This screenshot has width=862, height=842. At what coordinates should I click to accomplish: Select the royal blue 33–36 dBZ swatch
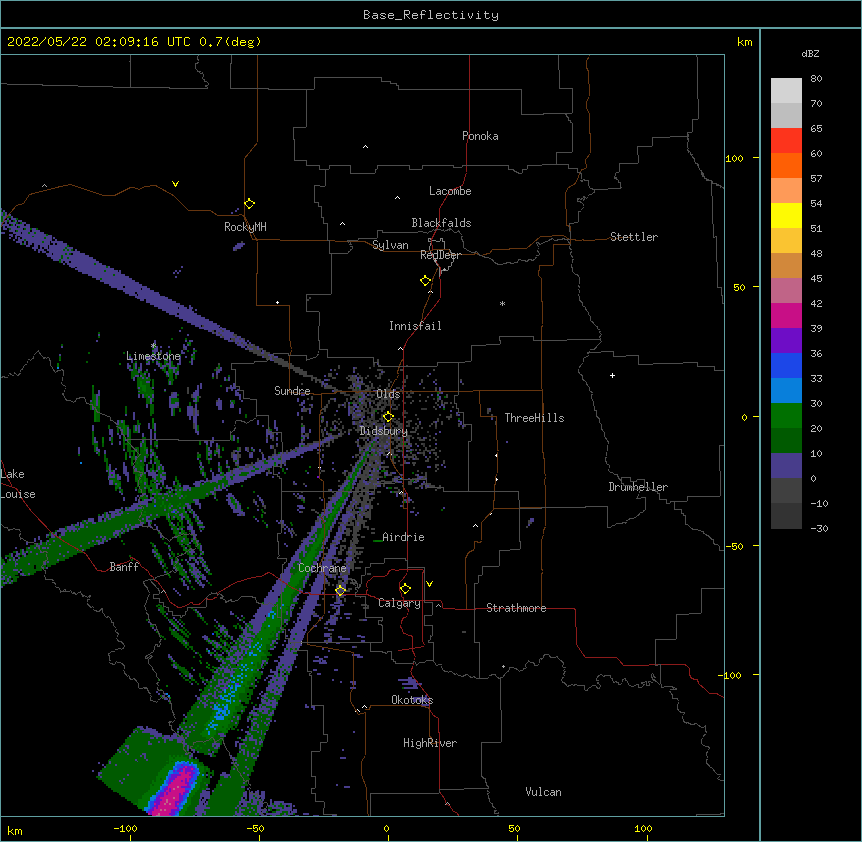point(786,365)
